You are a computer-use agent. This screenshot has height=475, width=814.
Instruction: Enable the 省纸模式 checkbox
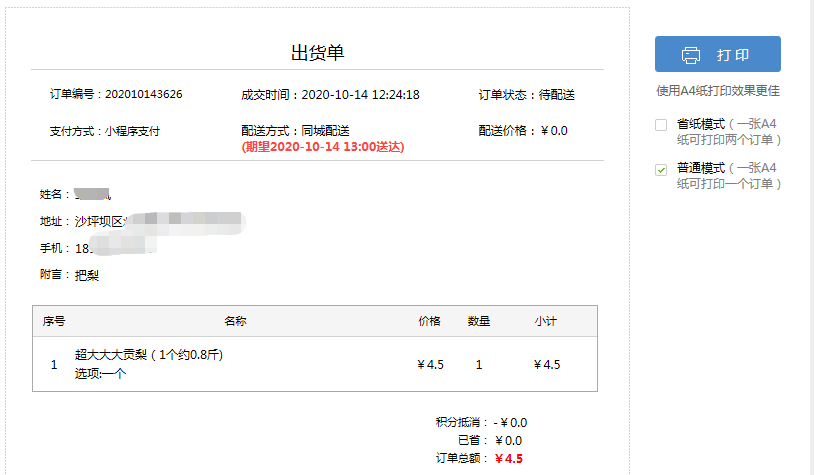click(x=660, y=125)
